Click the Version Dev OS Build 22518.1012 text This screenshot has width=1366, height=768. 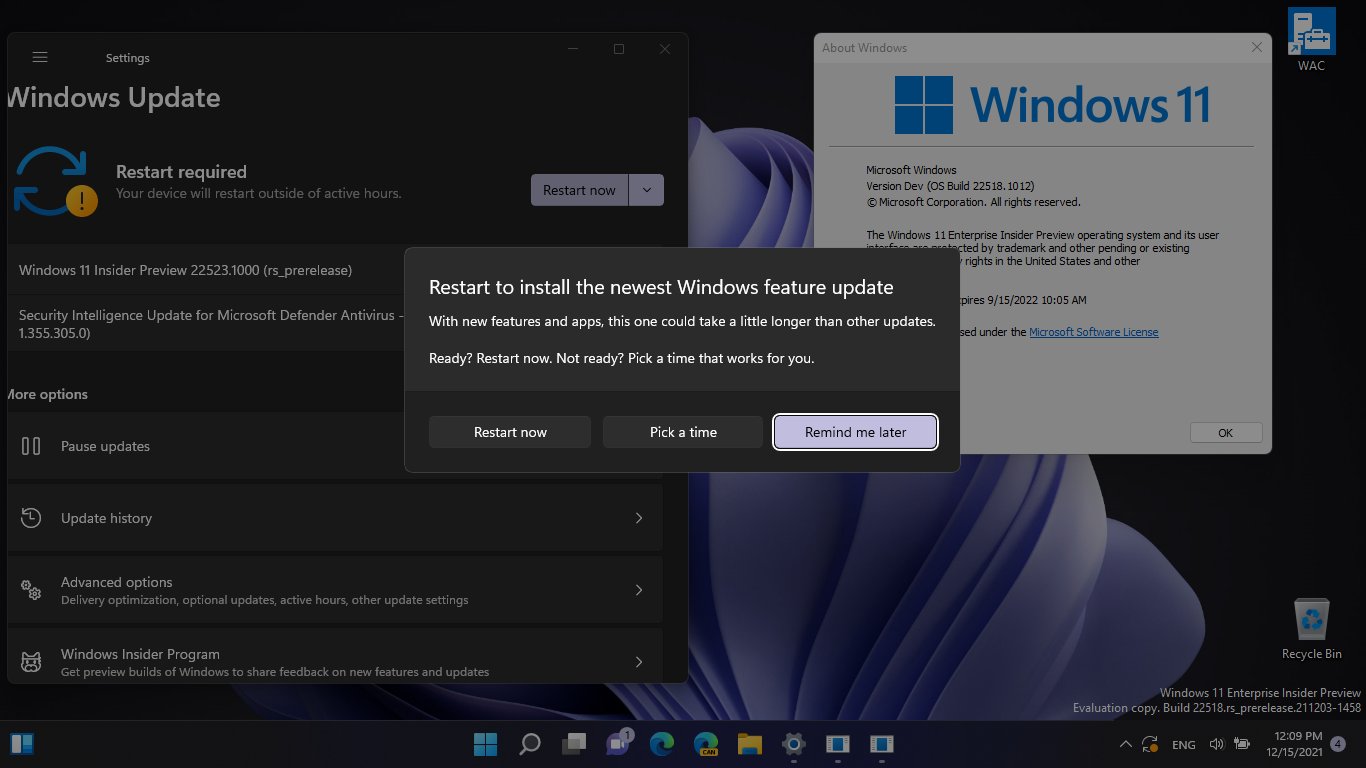(x=950, y=186)
